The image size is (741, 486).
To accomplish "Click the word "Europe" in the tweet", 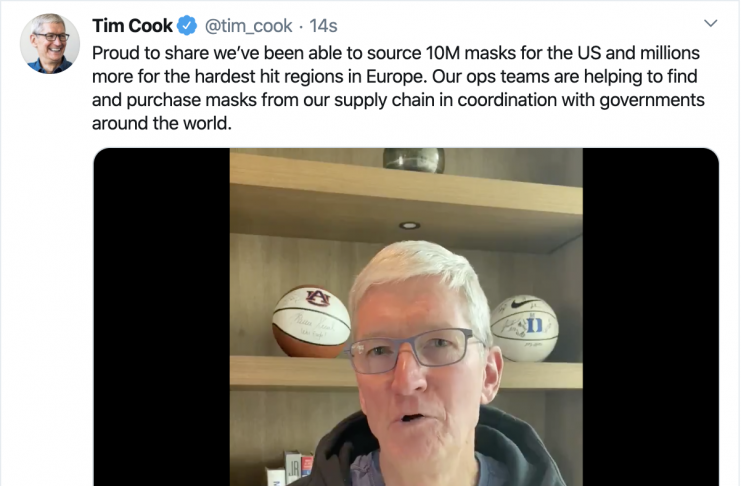I will tap(395, 77).
